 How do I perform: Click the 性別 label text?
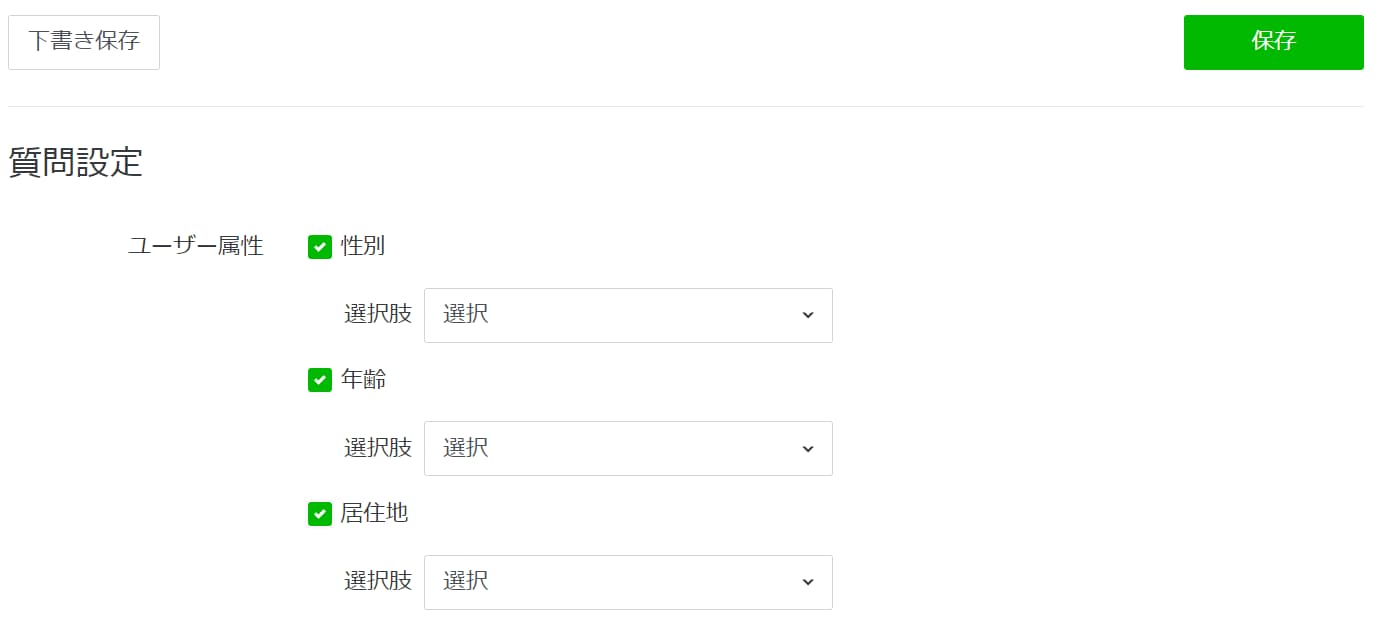pyautogui.click(x=363, y=246)
